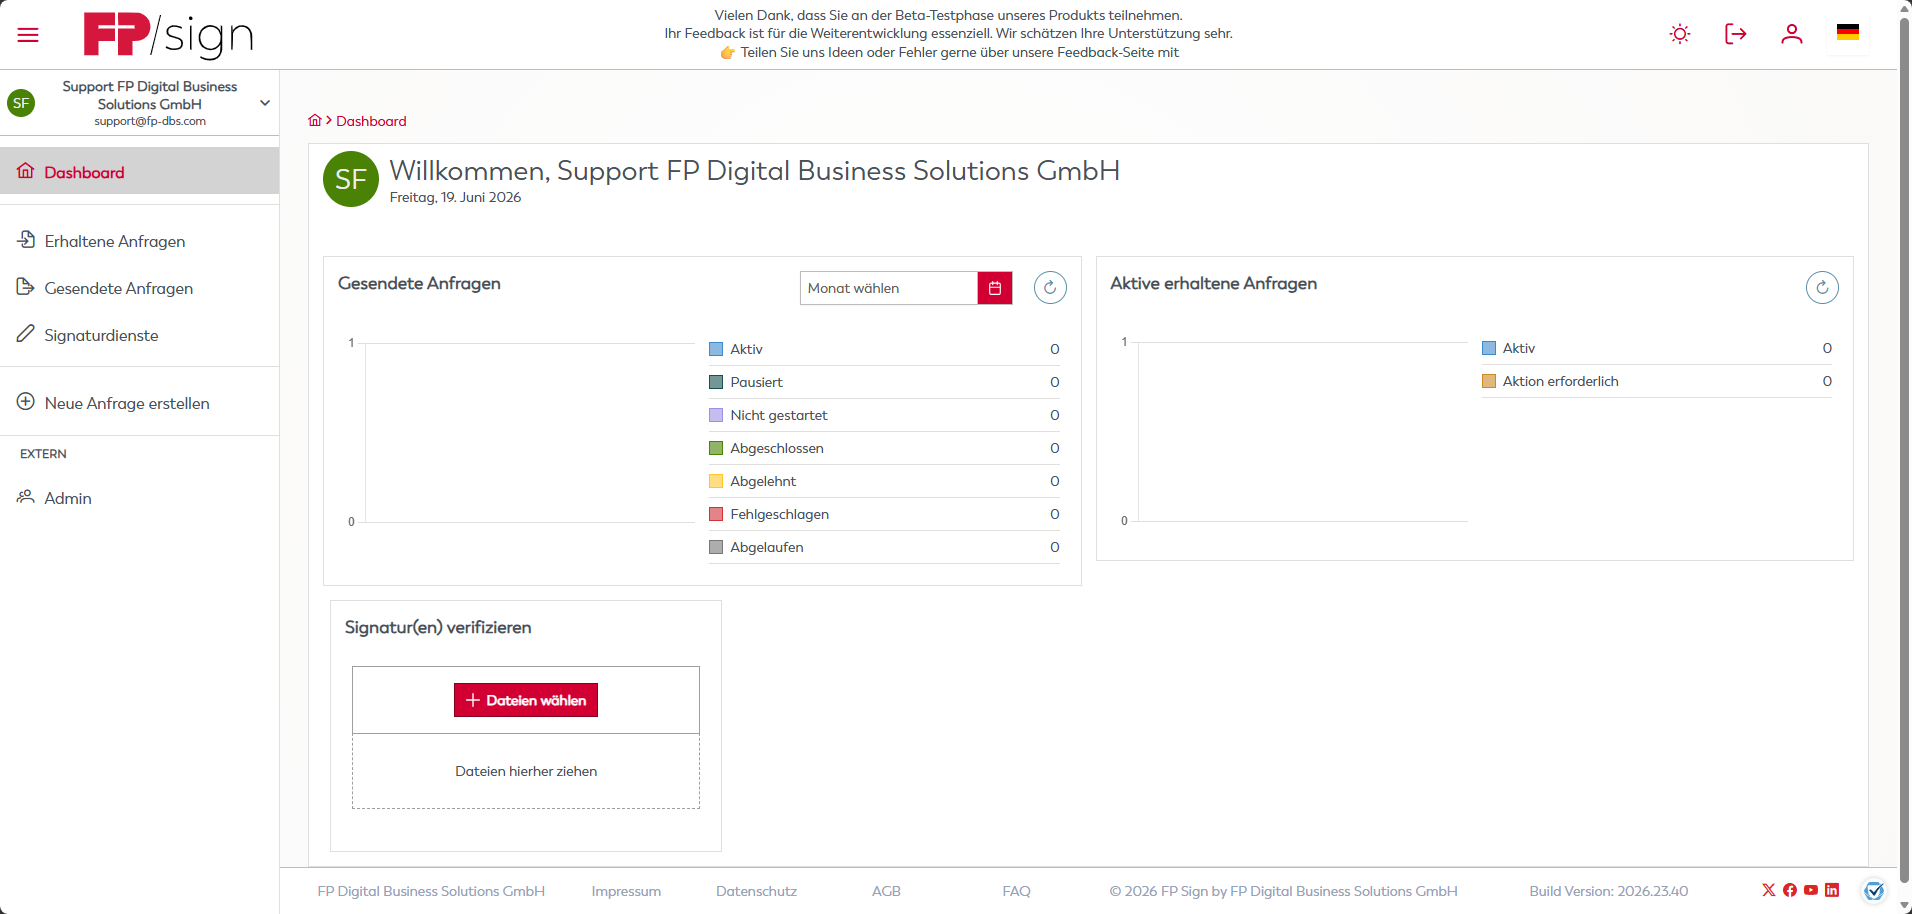Viewport: 1912px width, 914px height.
Task: Click the Dateien hierher ziehen drop zone
Action: point(526,771)
